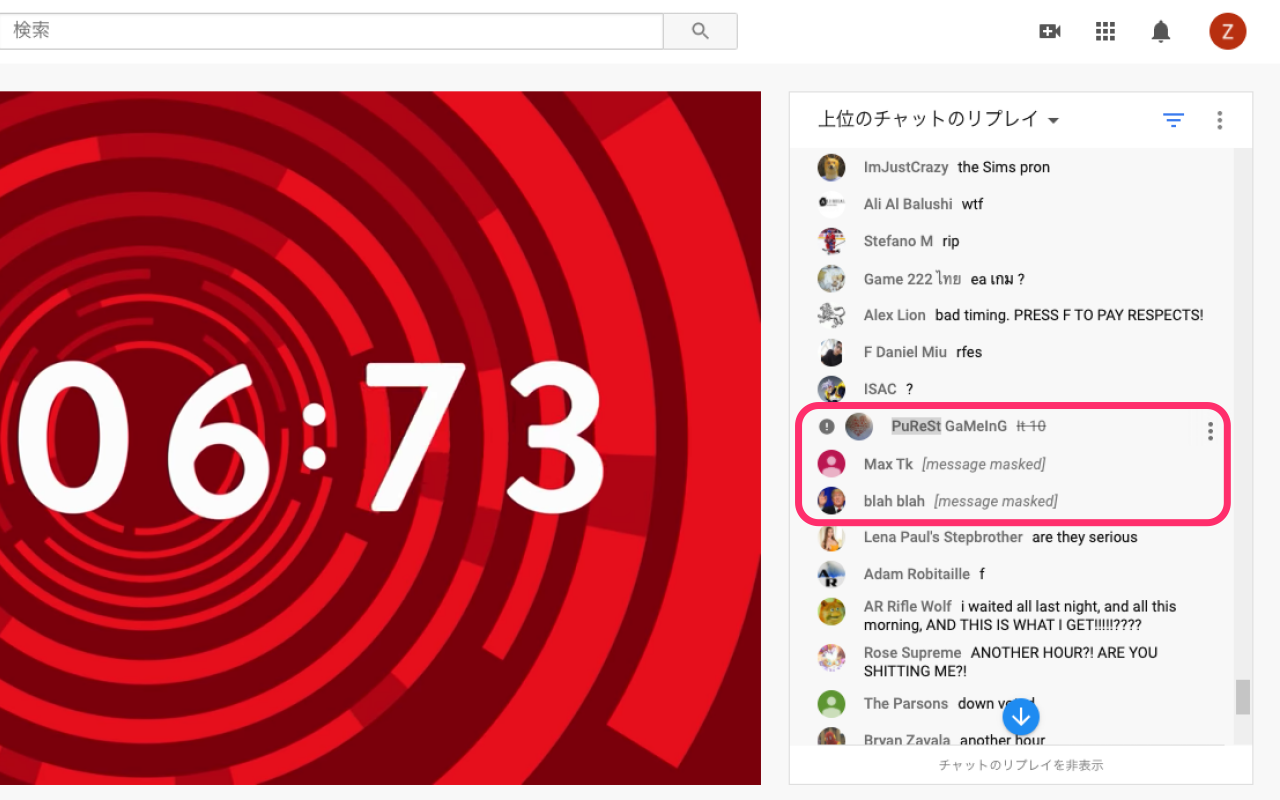Click the message 'are they serious'
This screenshot has height=800, width=1280.
1085,537
